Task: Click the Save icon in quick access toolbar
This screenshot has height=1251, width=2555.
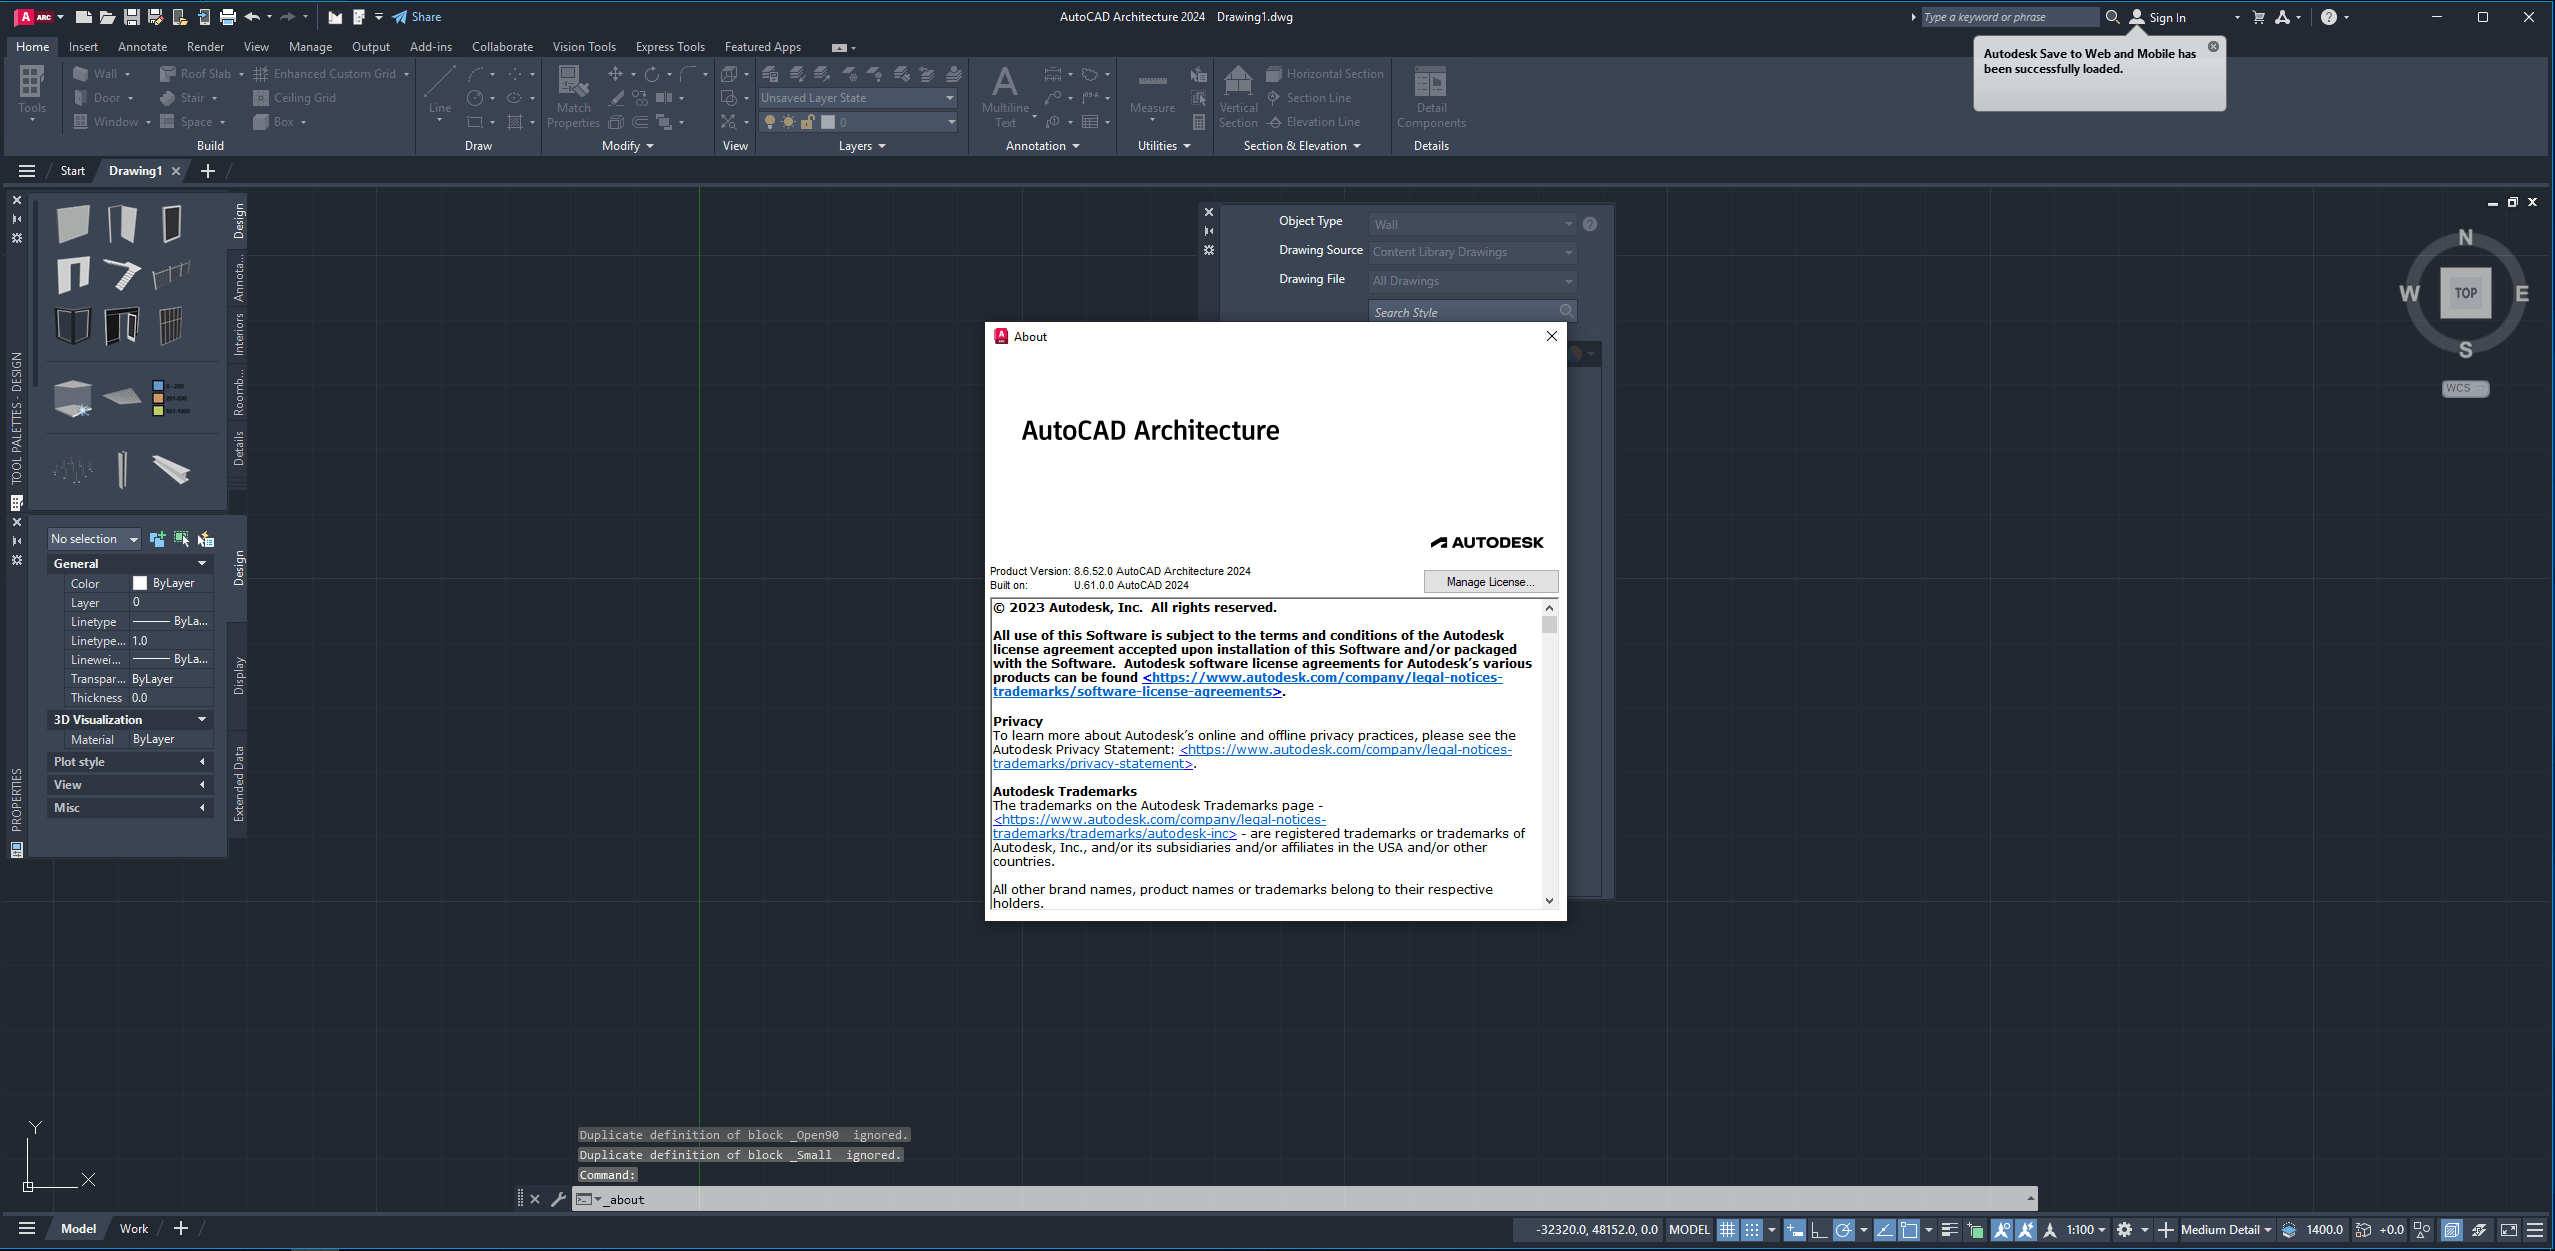Action: (x=131, y=17)
